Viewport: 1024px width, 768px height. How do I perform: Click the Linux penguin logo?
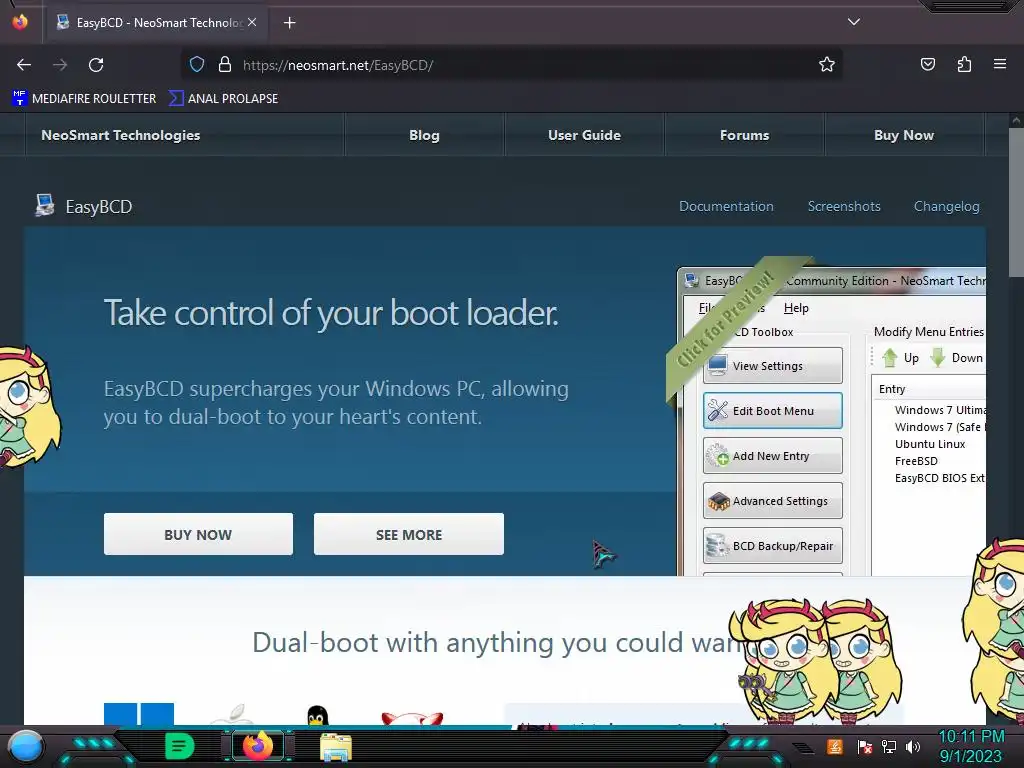(x=317, y=715)
